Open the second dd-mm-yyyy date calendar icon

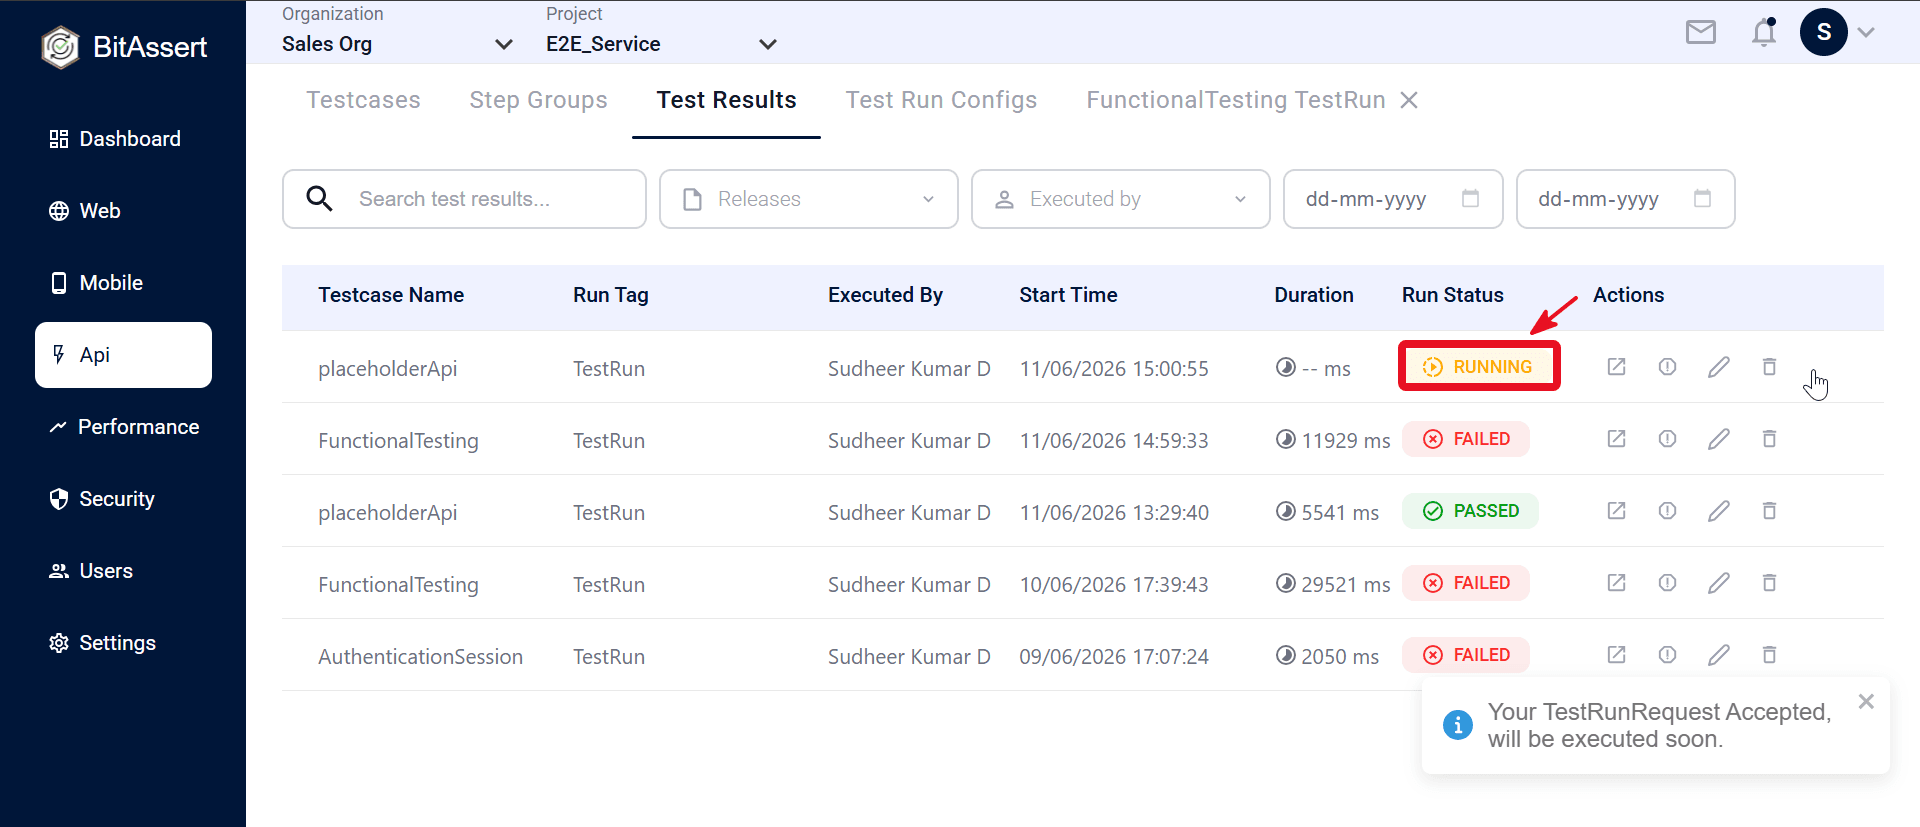[1702, 198]
